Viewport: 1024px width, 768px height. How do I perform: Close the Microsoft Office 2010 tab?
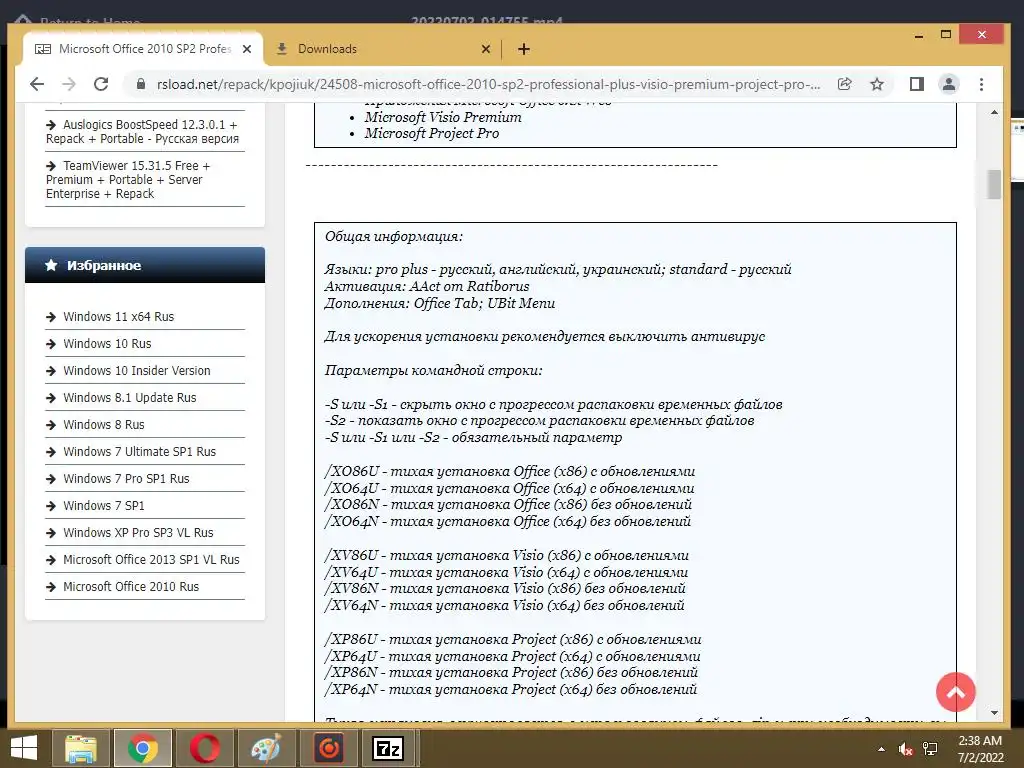[247, 49]
